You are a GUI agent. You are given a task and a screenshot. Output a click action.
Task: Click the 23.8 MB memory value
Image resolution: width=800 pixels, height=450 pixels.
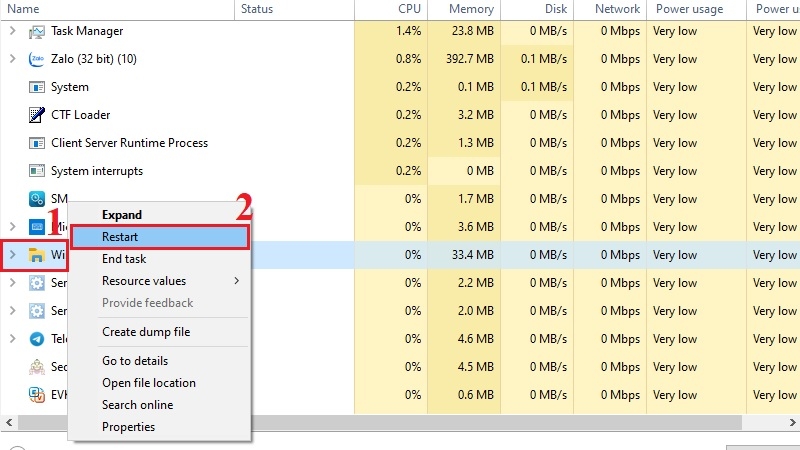[472, 31]
